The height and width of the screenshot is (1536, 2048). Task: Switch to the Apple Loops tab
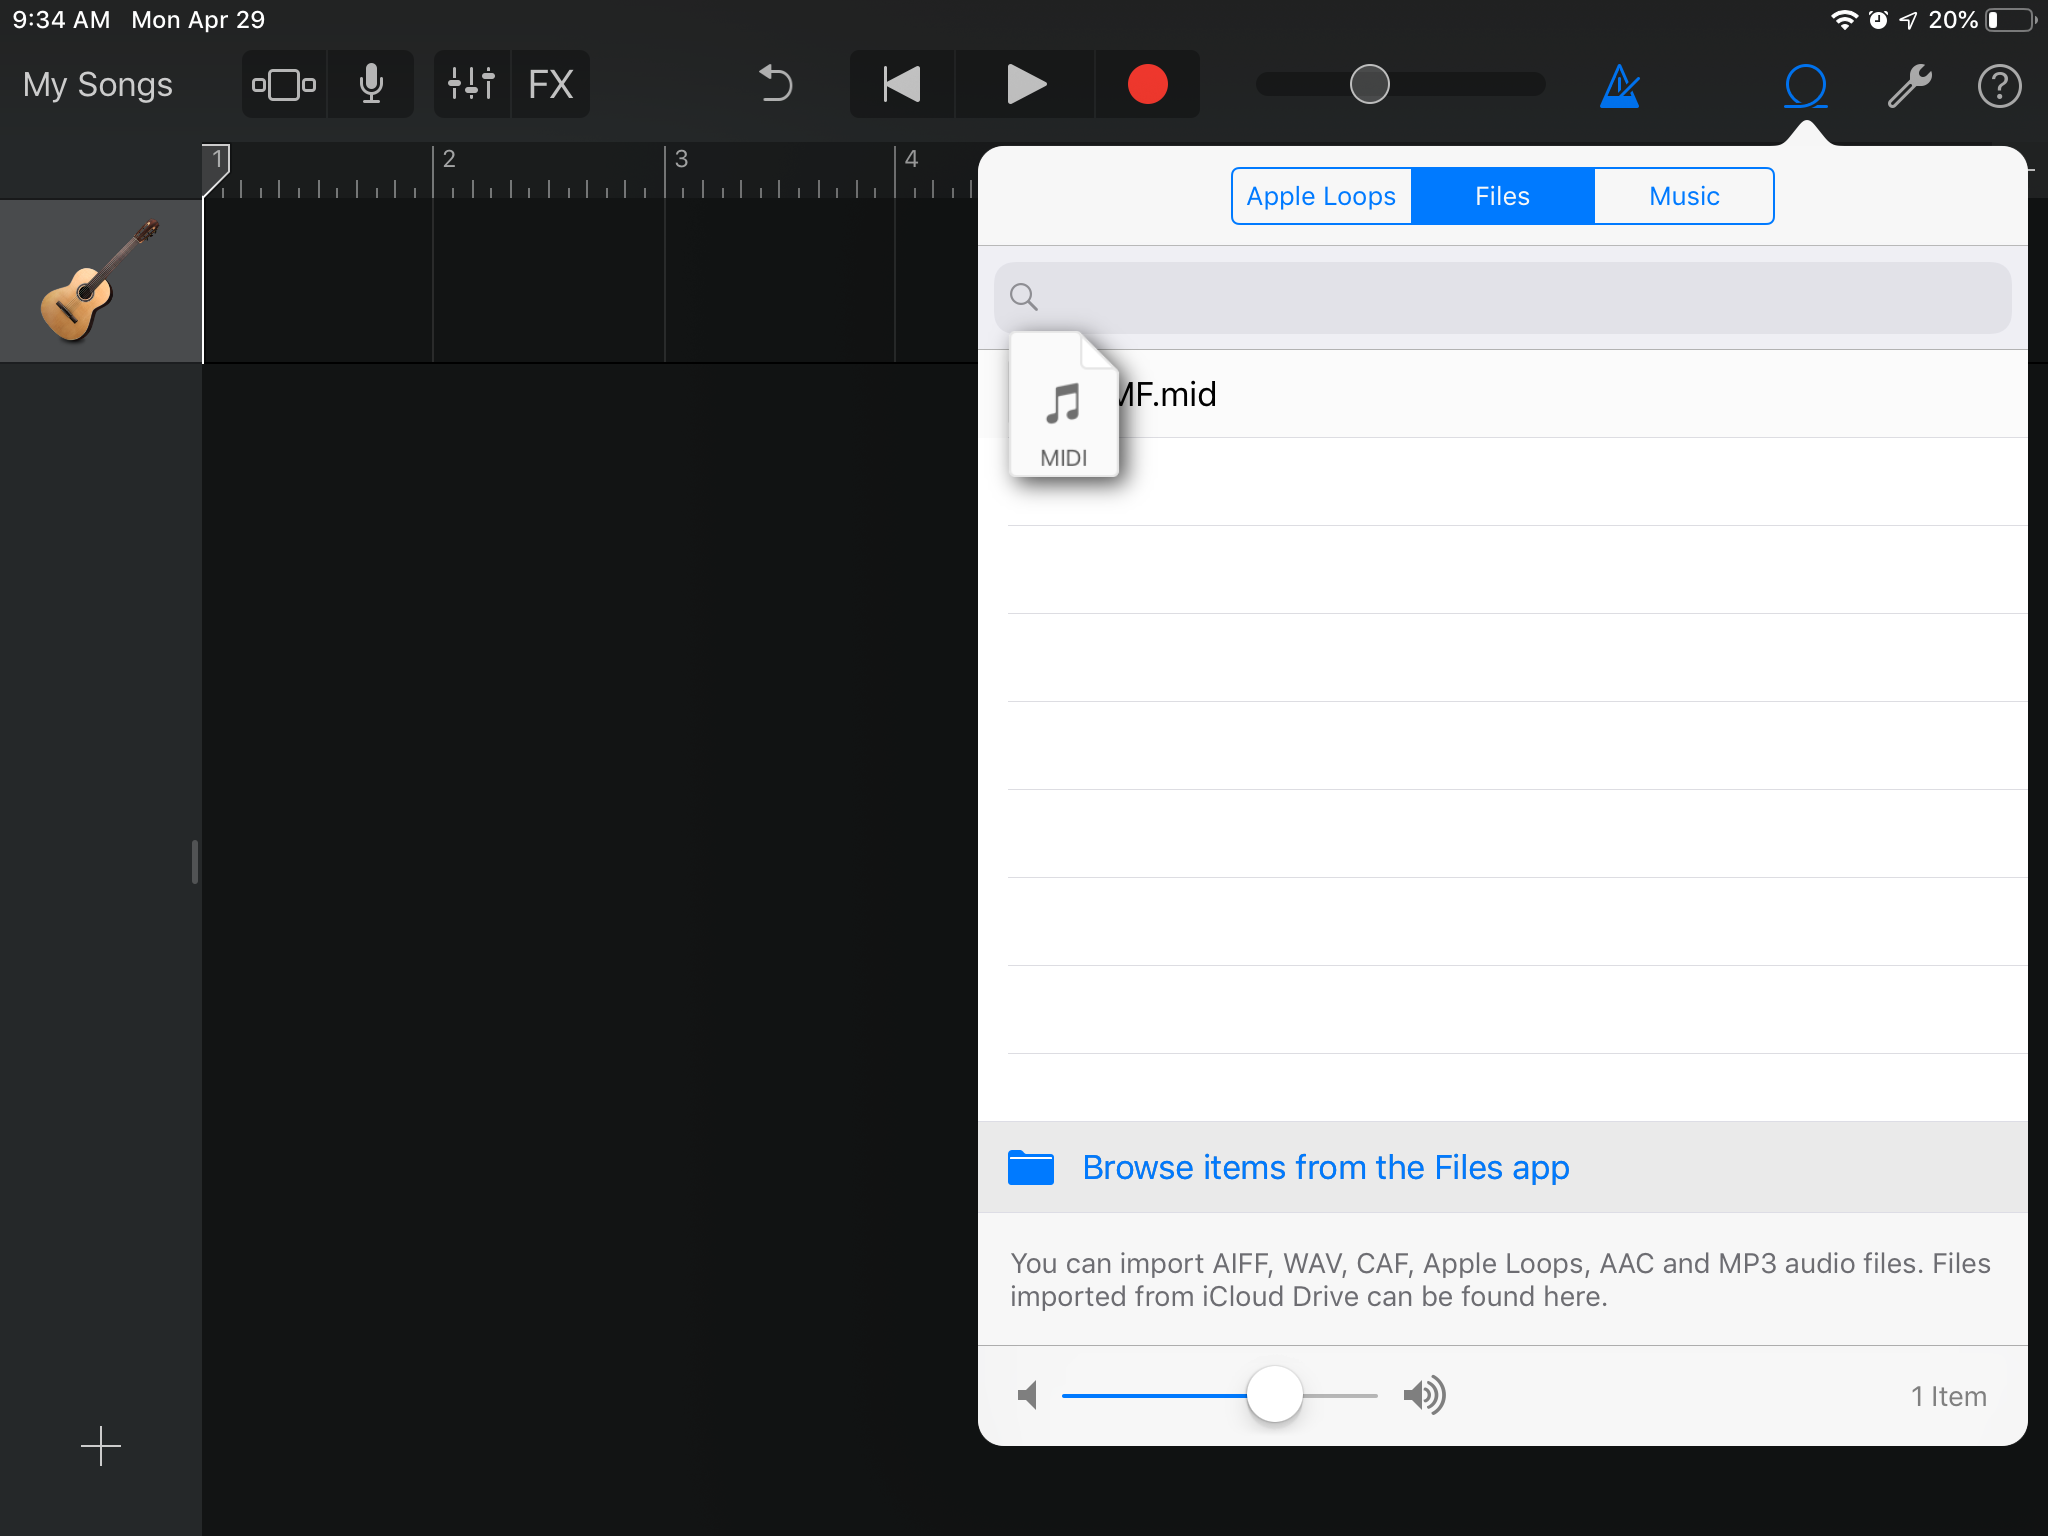[x=1321, y=196]
